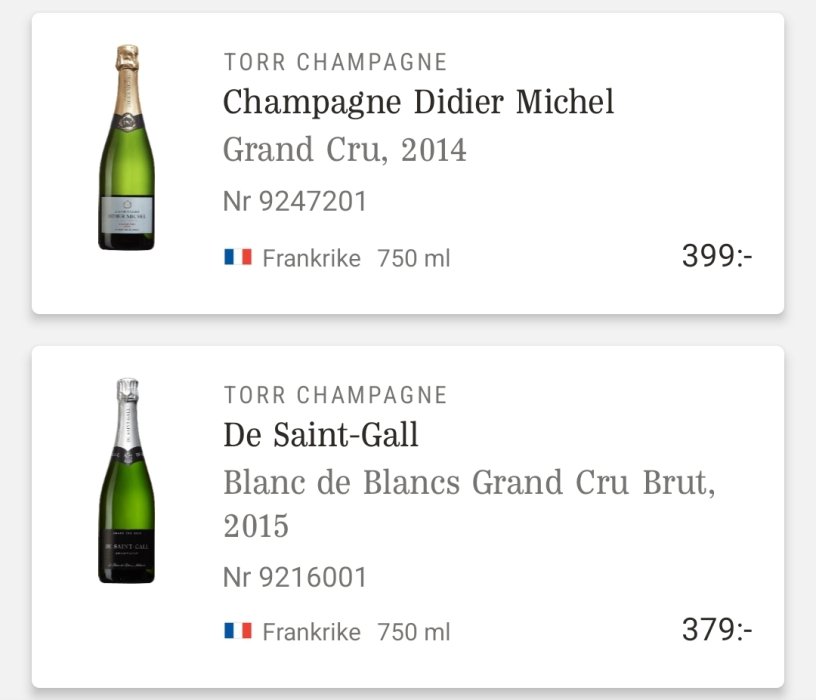The image size is (816, 700).
Task: Click Frankrike on the Didier Michel card
Action: 311,258
